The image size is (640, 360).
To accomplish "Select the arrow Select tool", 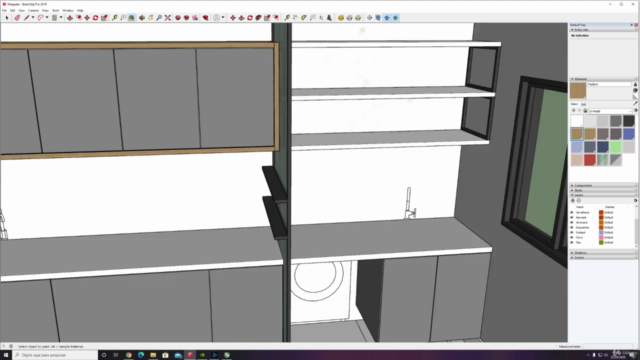I will [7, 18].
